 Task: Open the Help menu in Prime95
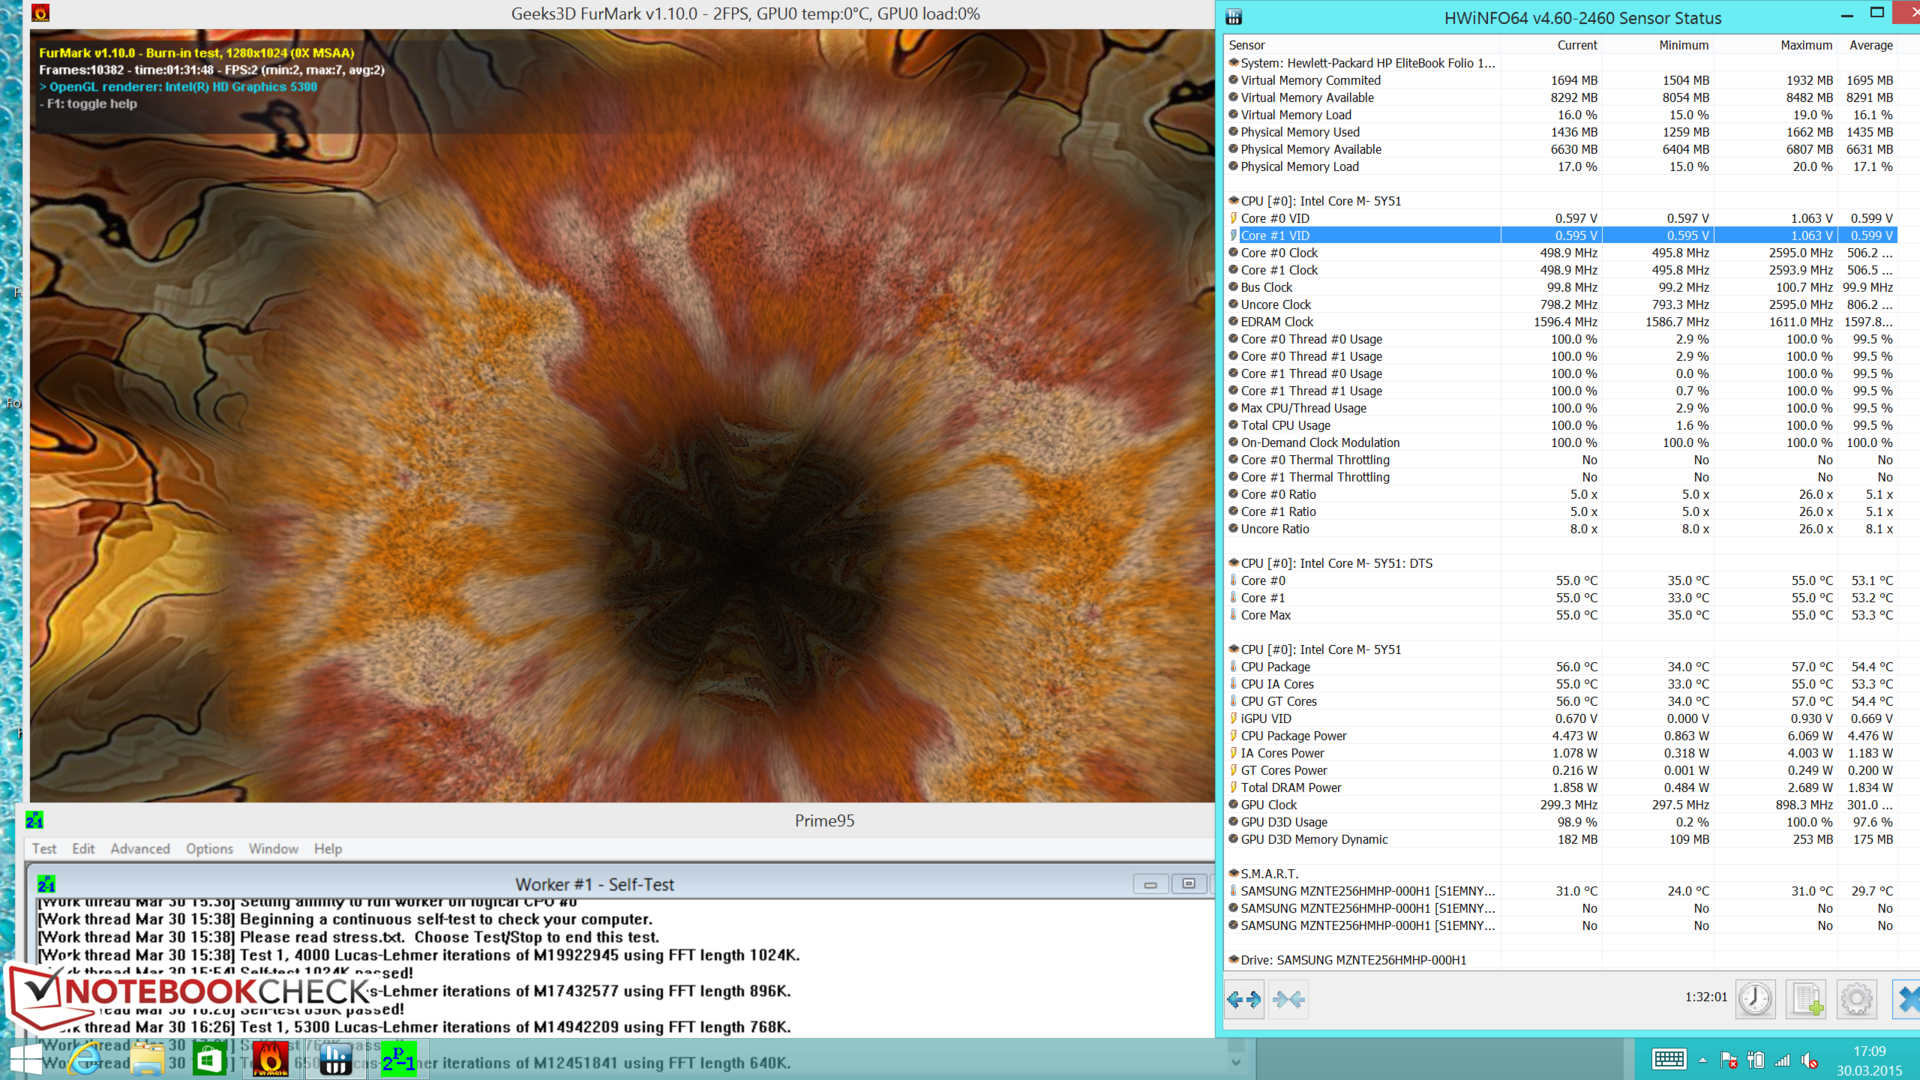328,848
